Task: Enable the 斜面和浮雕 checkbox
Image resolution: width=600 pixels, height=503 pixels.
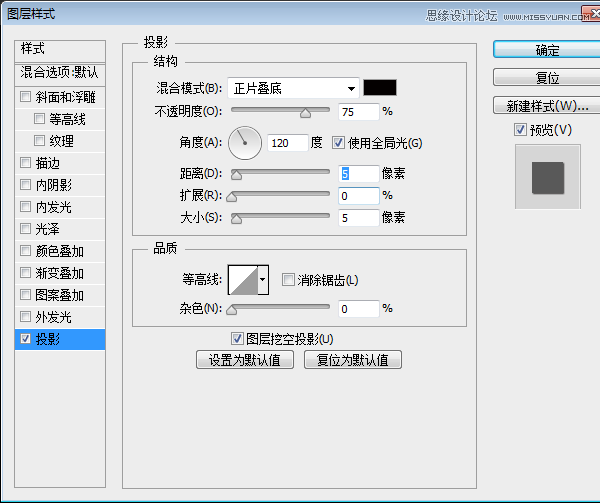Action: (x=25, y=96)
